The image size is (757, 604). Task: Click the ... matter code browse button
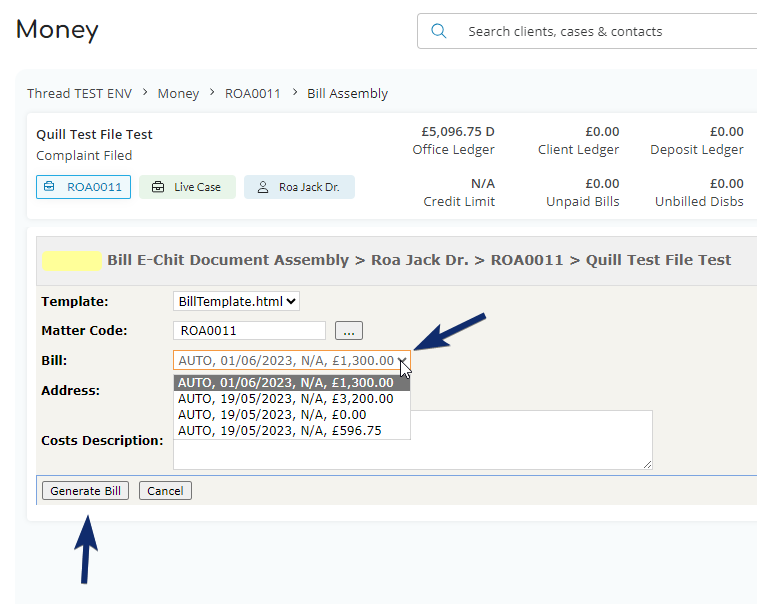pyautogui.click(x=349, y=331)
